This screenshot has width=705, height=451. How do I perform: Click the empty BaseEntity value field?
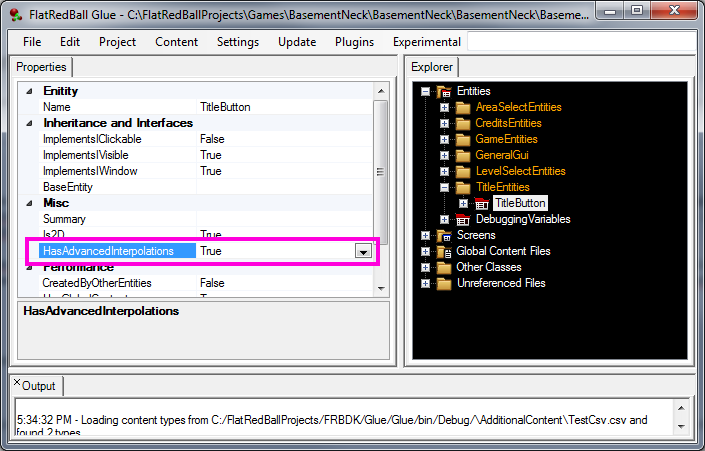point(285,187)
